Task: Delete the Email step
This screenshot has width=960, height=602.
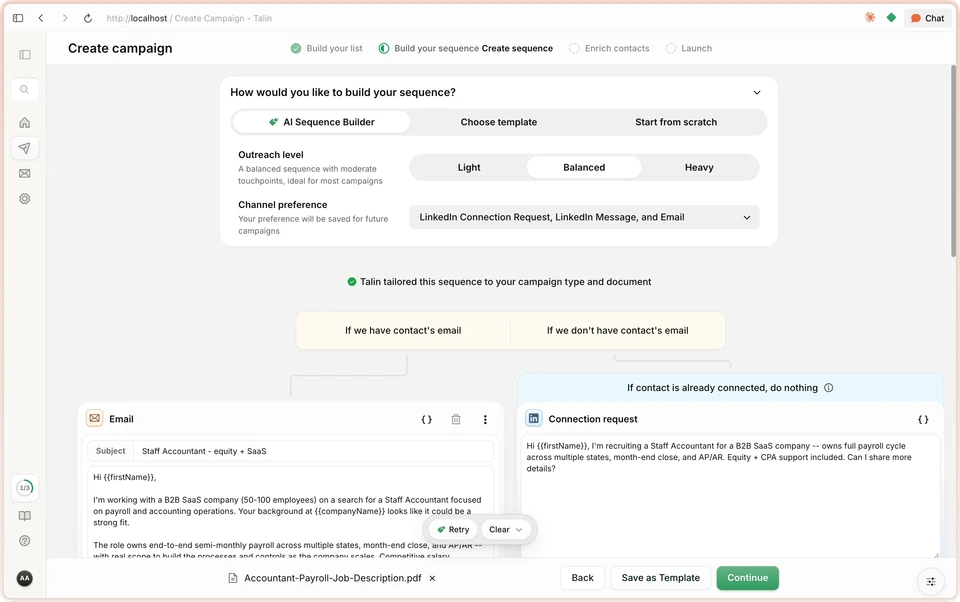Action: [456, 420]
